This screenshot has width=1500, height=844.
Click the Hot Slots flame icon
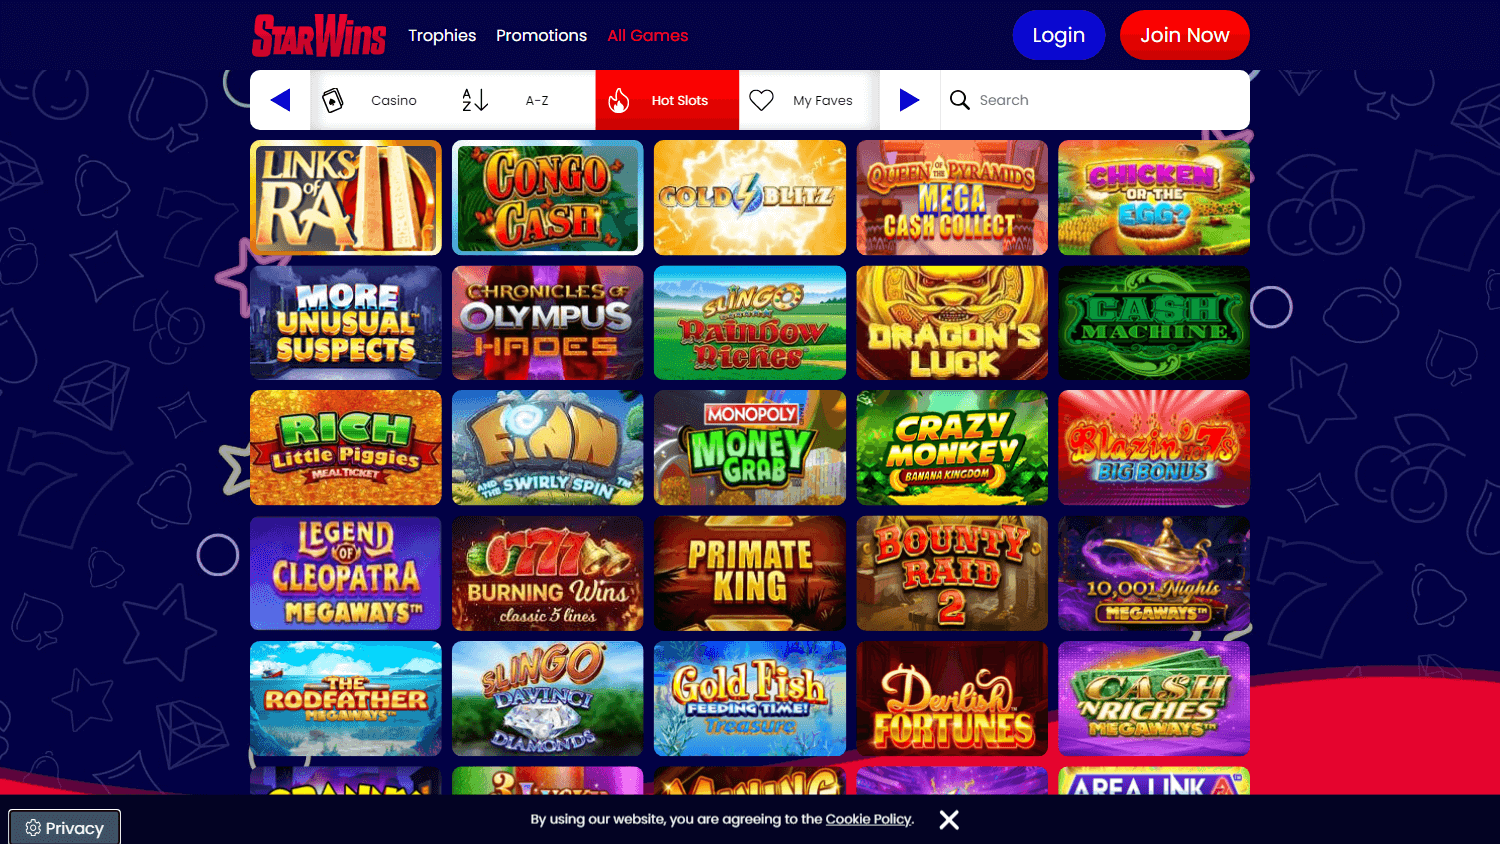pos(619,100)
